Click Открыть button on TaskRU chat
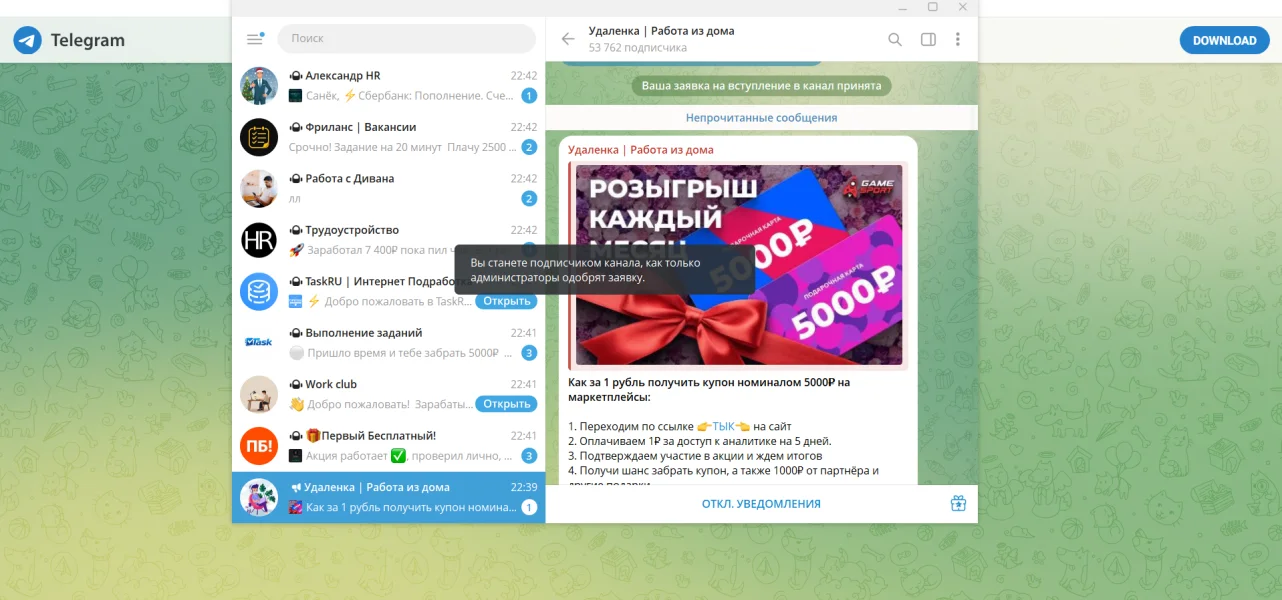This screenshot has width=1282, height=600. (x=506, y=301)
